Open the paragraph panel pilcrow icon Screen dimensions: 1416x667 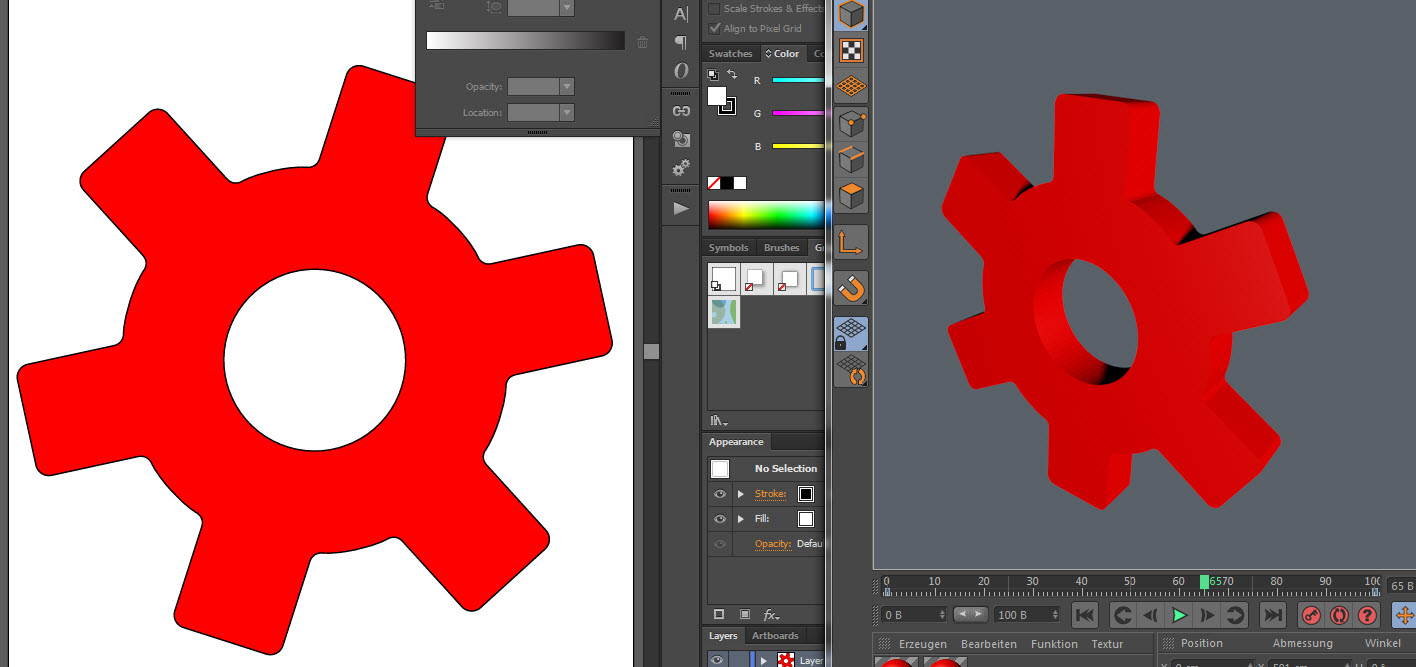[x=681, y=42]
